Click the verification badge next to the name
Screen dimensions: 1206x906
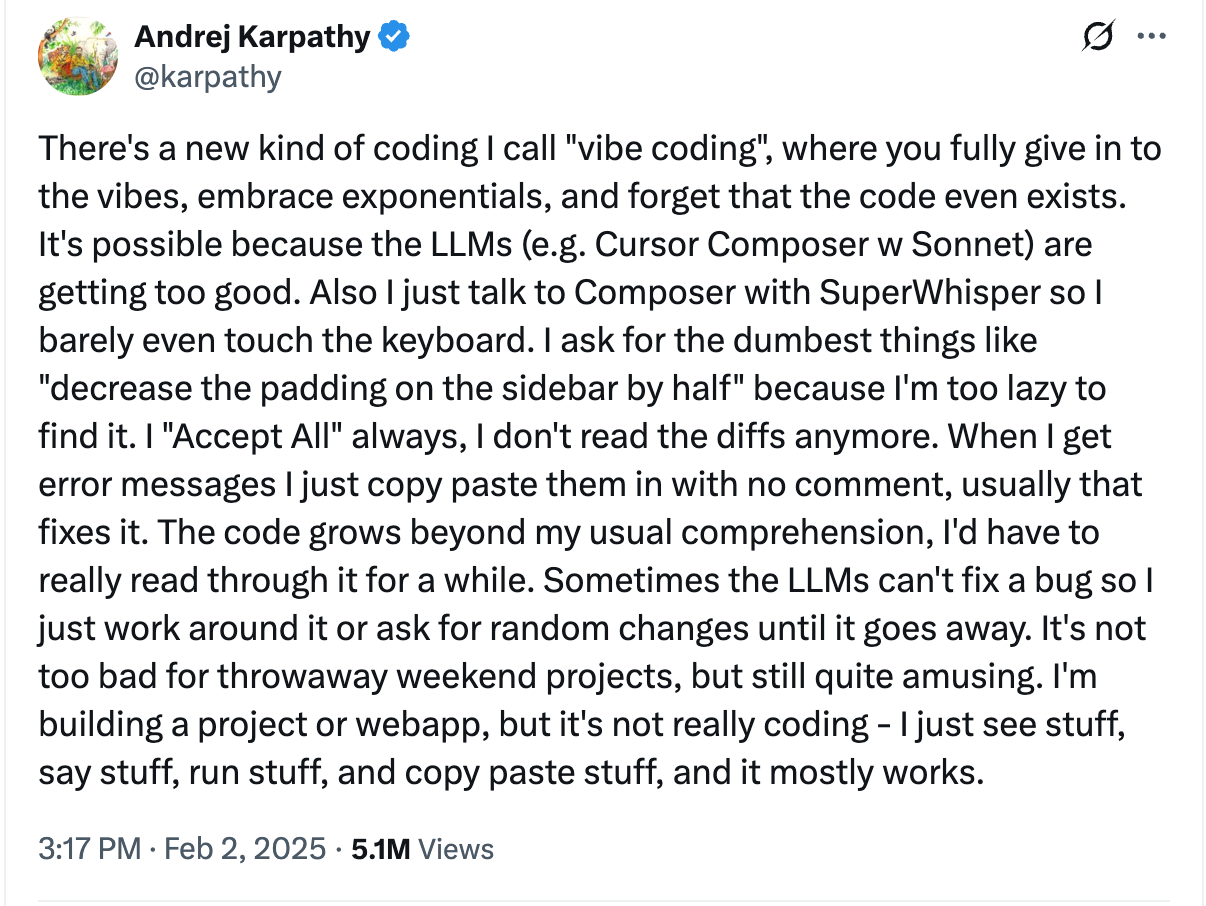[391, 35]
